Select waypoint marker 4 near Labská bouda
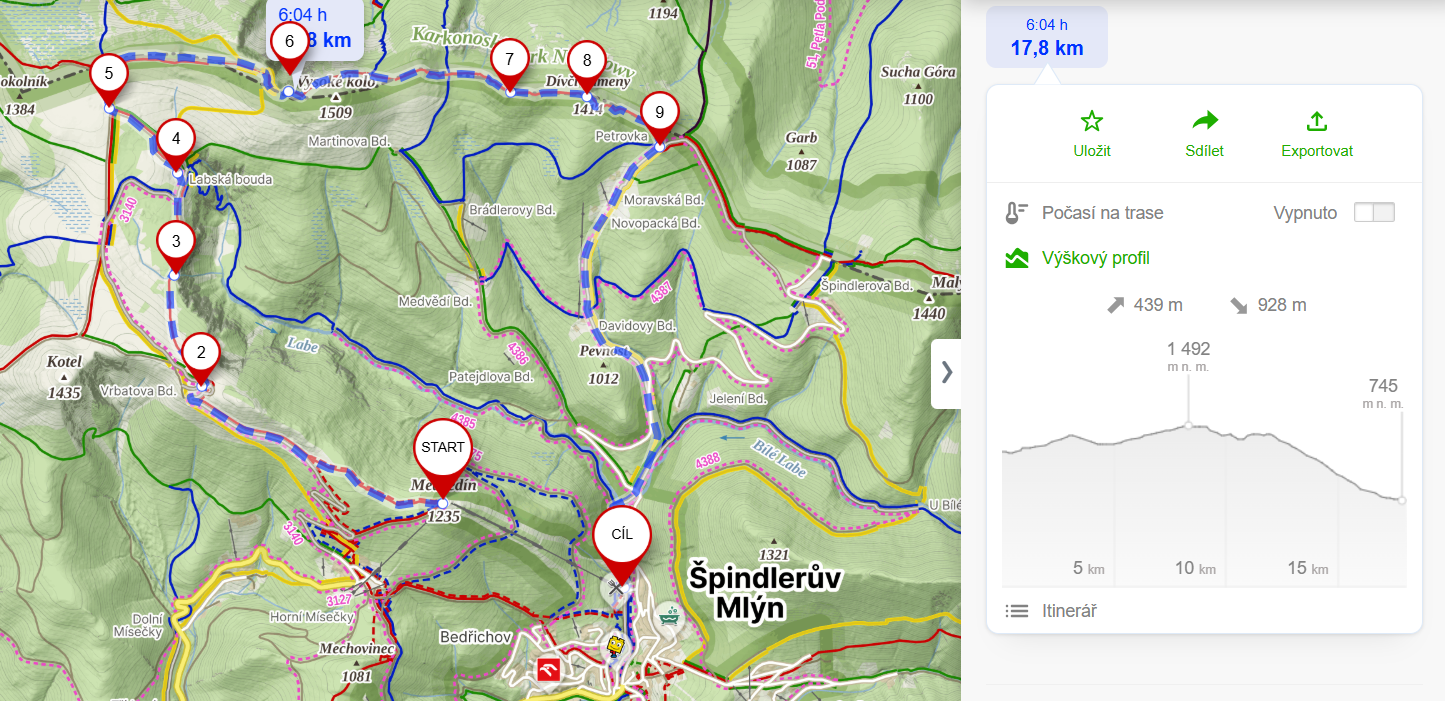This screenshot has height=701, width=1445. point(176,139)
